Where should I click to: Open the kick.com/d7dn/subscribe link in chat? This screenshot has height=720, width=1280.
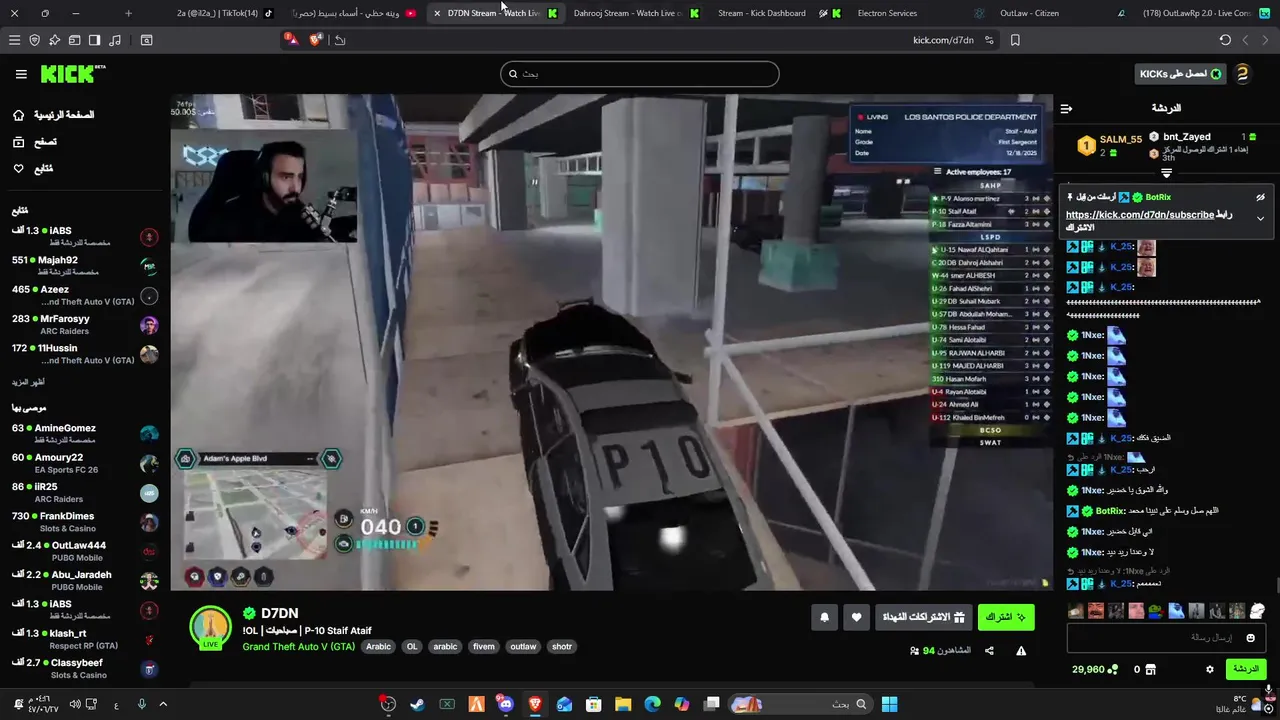click(1140, 215)
